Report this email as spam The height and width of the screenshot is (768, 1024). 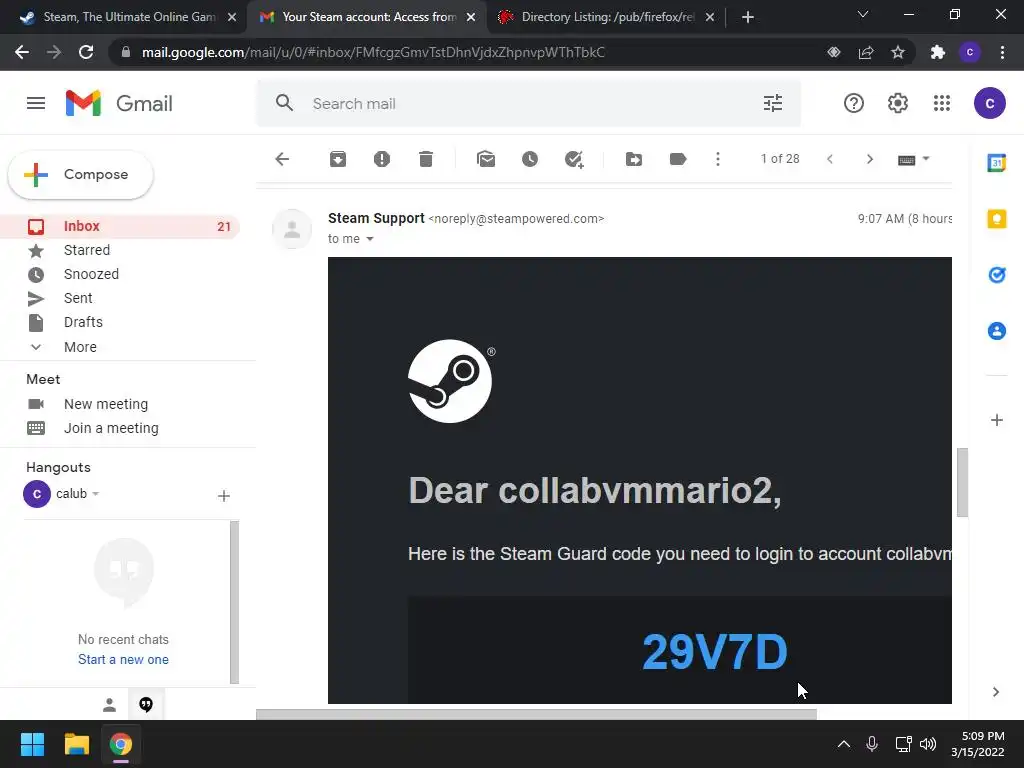tap(382, 159)
